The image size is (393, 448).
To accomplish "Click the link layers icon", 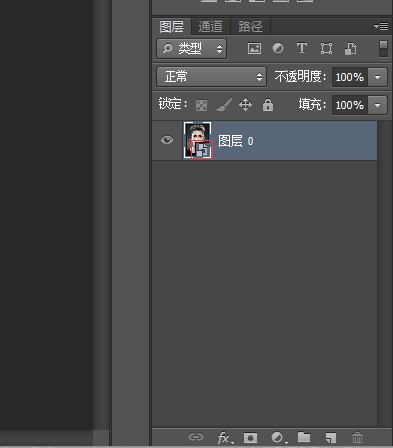I will 196,437.
